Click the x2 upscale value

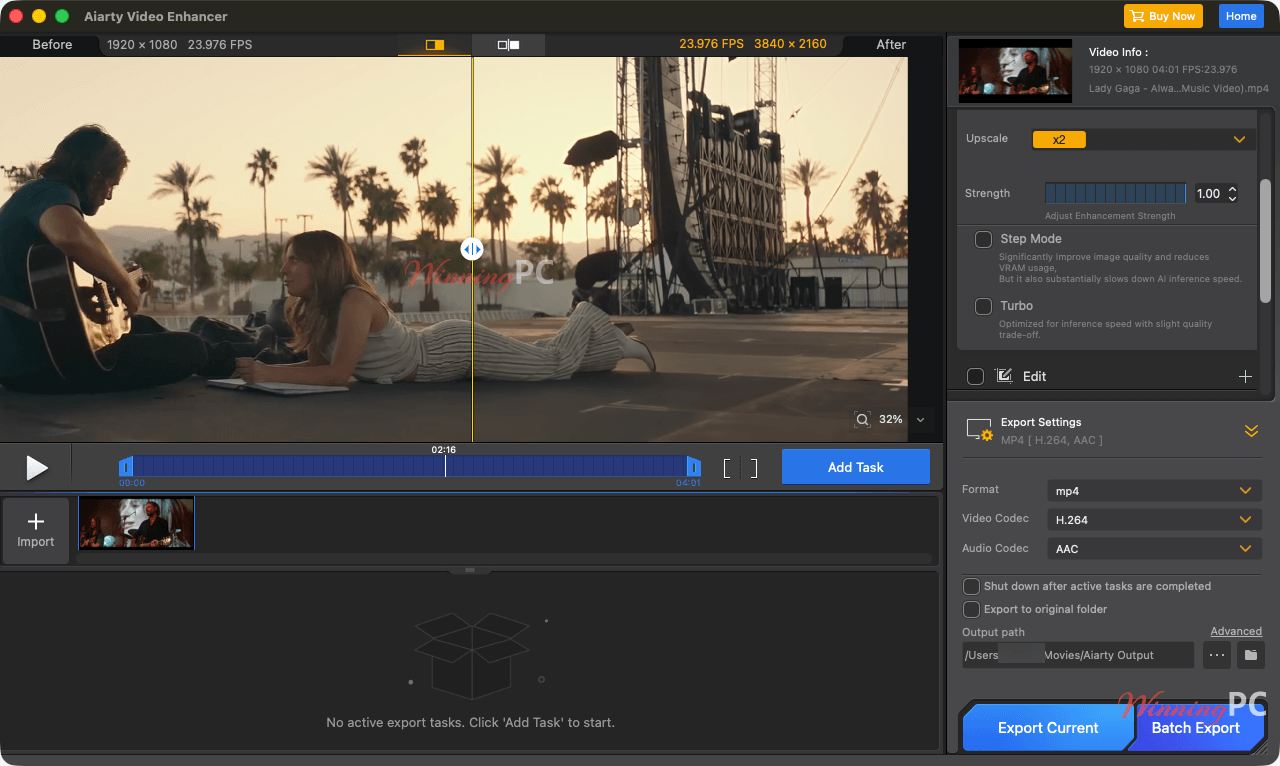tap(1059, 139)
